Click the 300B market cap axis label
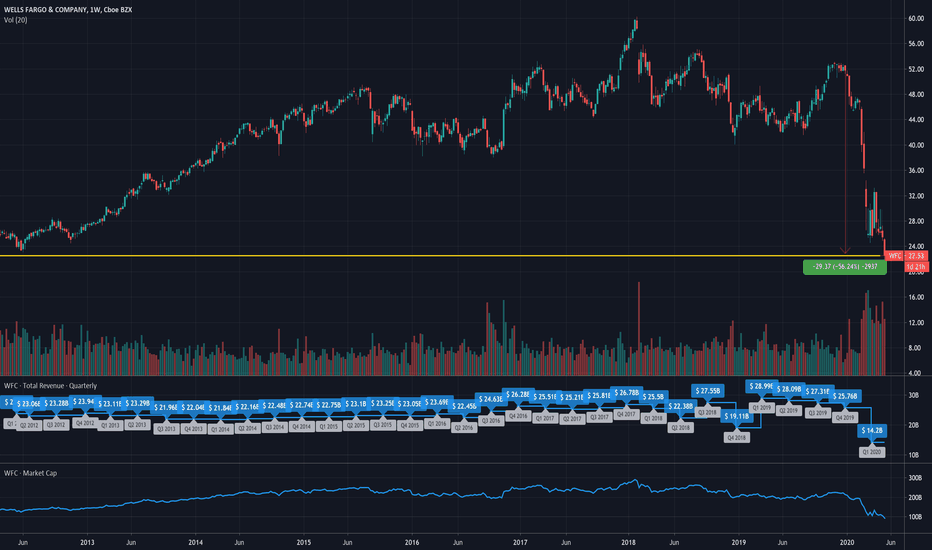Screen dimensions: 932x550 tap(915, 478)
